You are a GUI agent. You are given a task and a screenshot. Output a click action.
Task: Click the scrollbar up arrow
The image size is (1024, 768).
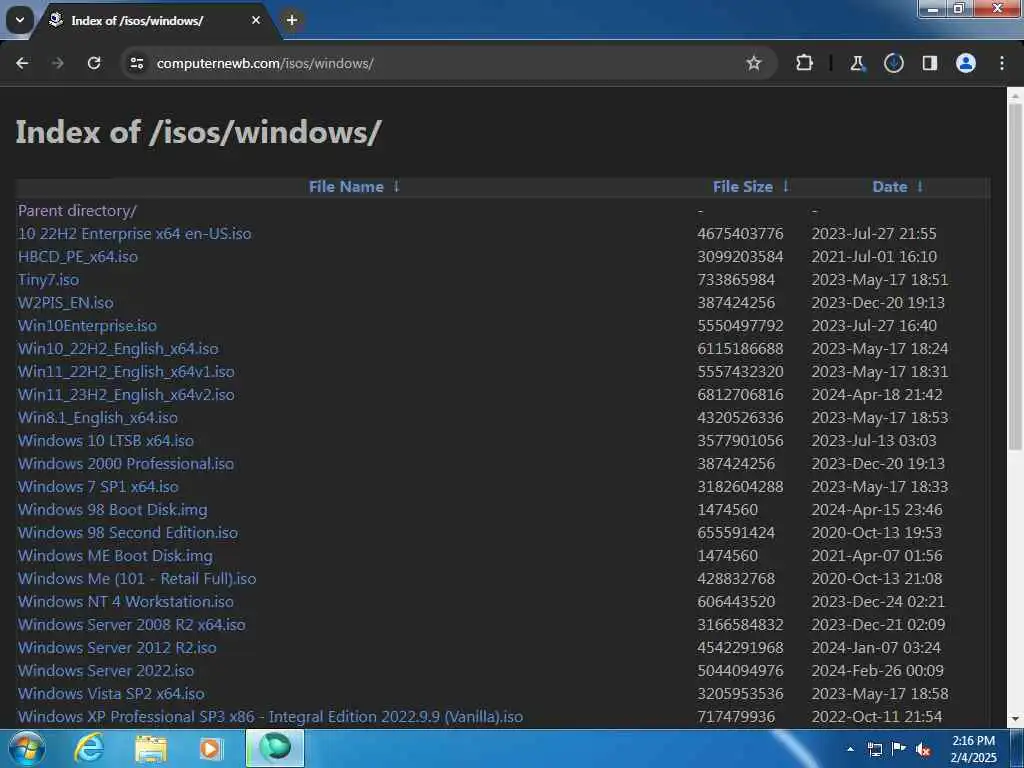click(1015, 96)
